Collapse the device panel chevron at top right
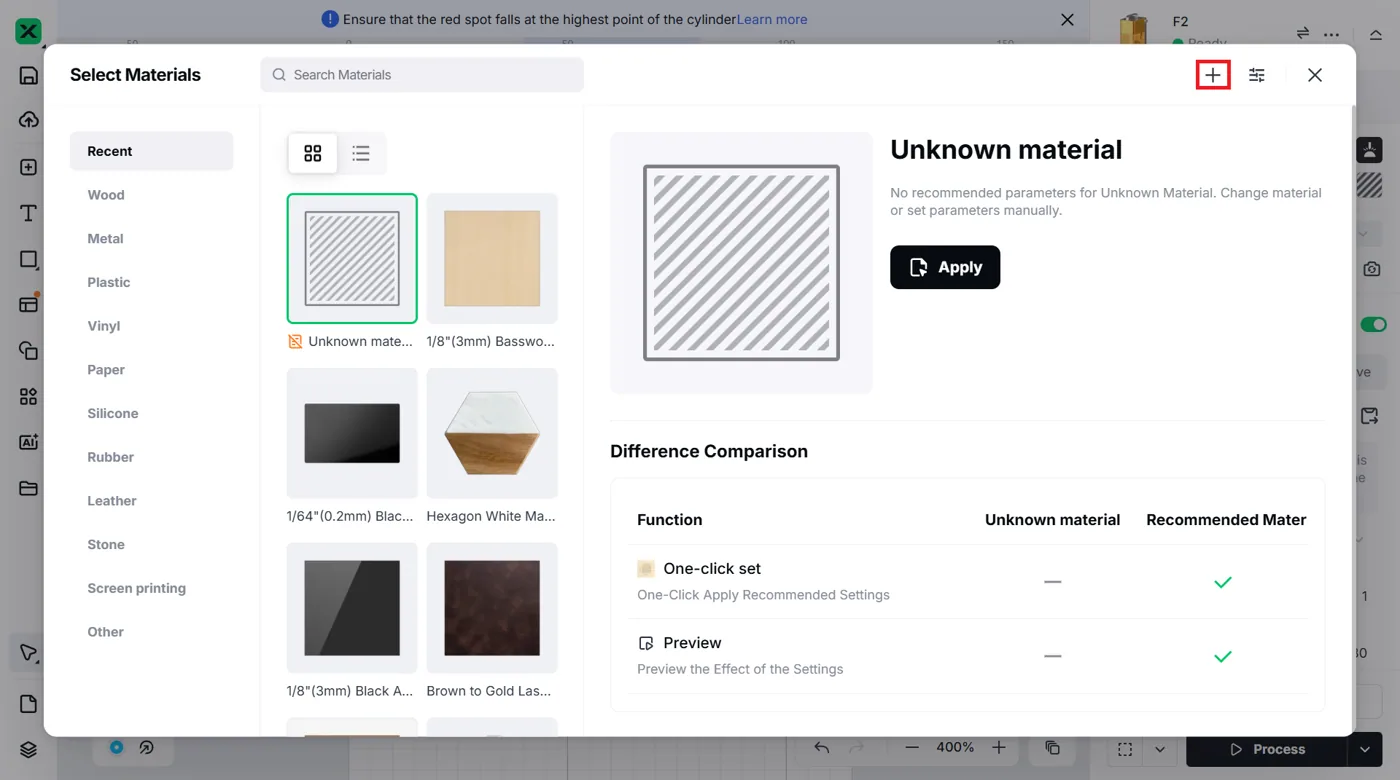Screen dimensions: 1400x780 coord(1376,34)
